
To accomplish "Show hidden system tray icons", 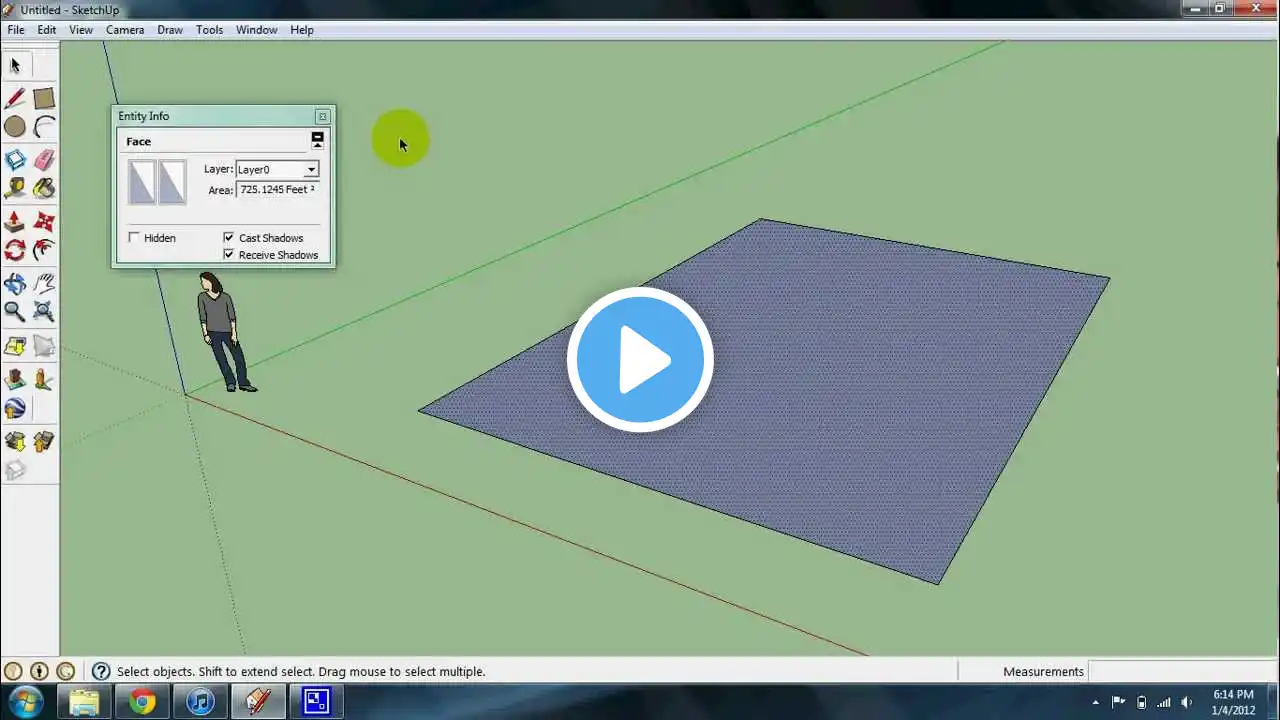I will coord(1096,702).
